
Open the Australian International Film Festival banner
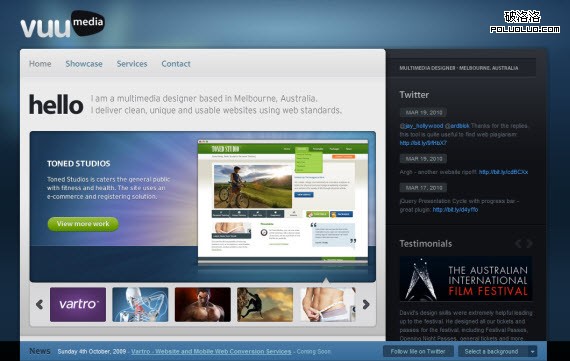tap(466, 279)
